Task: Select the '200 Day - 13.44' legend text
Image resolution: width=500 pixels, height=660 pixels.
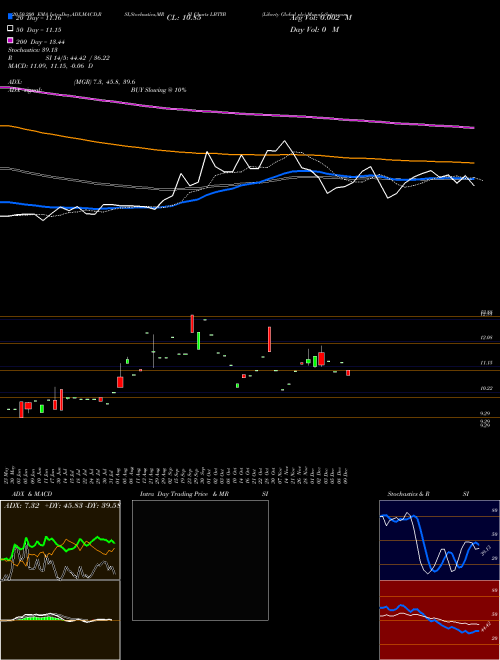Action: pos(40,42)
